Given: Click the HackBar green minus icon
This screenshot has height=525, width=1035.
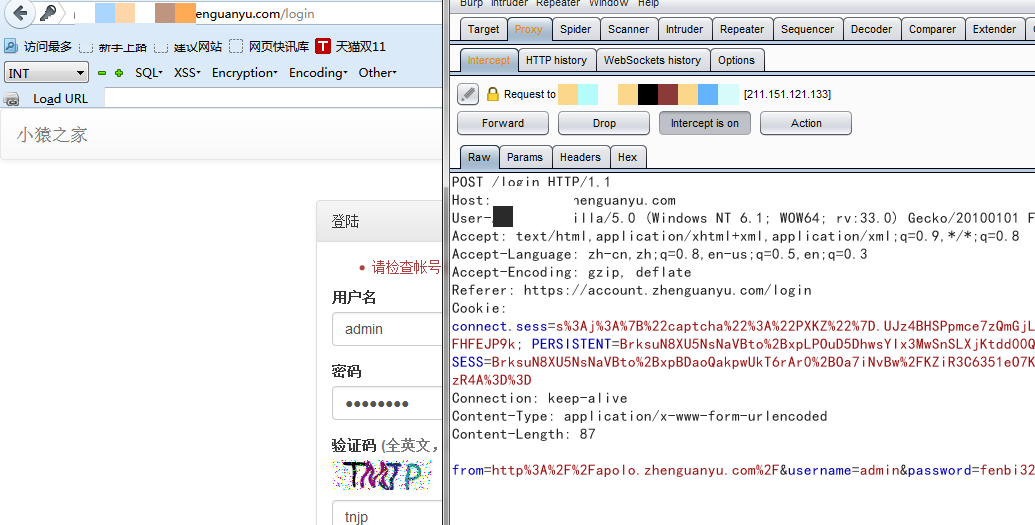Looking at the screenshot, I should tap(102, 73).
